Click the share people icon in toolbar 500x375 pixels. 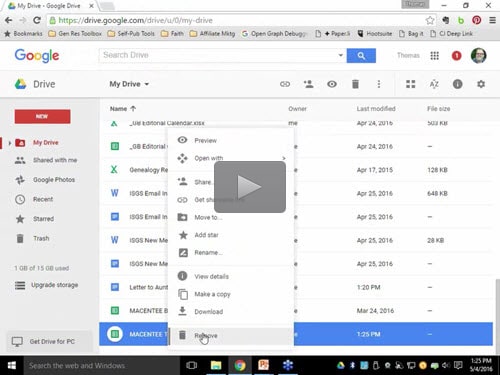point(308,84)
